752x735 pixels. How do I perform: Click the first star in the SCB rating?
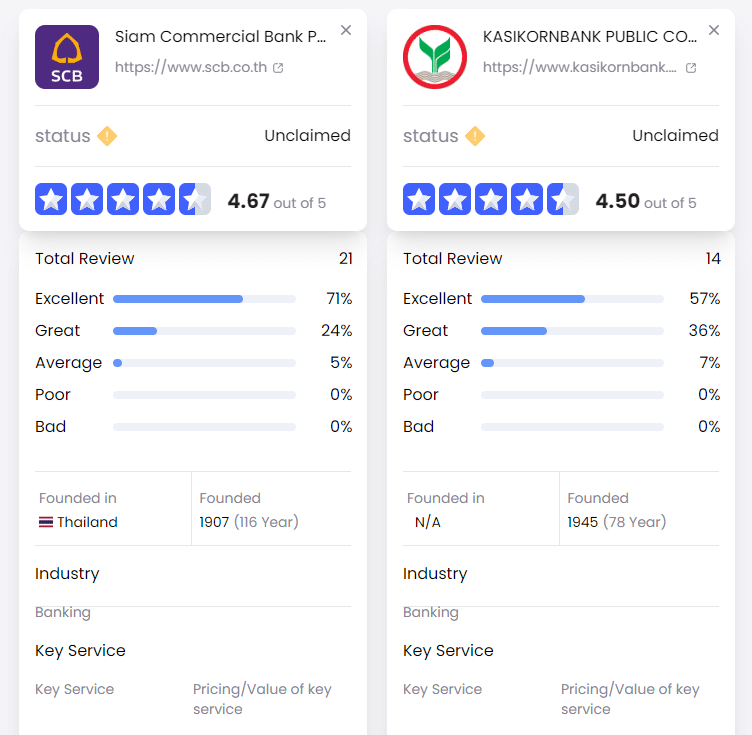coord(51,199)
